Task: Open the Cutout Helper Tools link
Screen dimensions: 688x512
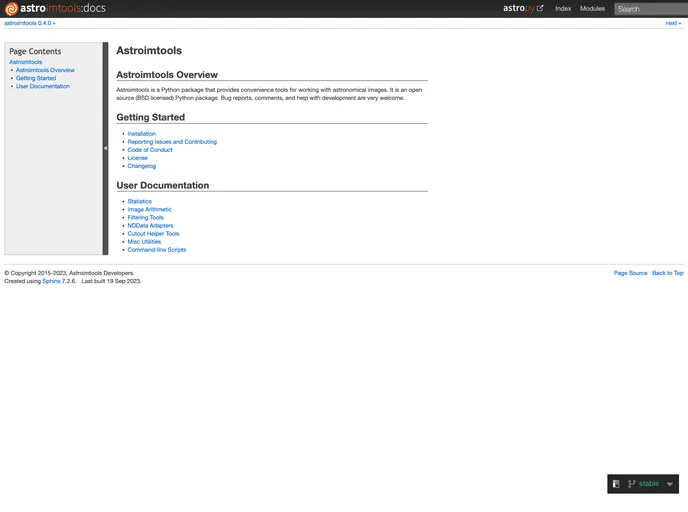Action: [x=153, y=233]
